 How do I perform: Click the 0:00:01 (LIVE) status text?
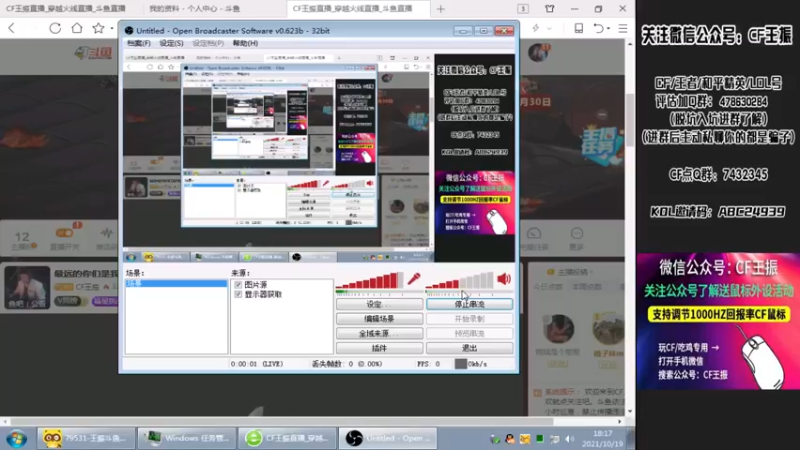click(257, 364)
